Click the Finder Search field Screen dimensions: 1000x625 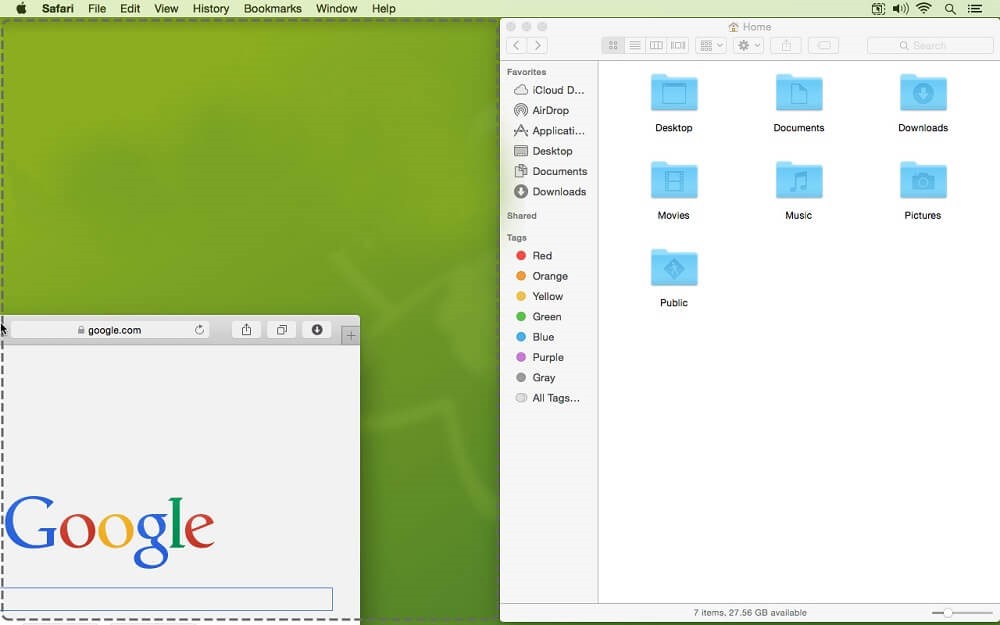click(930, 45)
